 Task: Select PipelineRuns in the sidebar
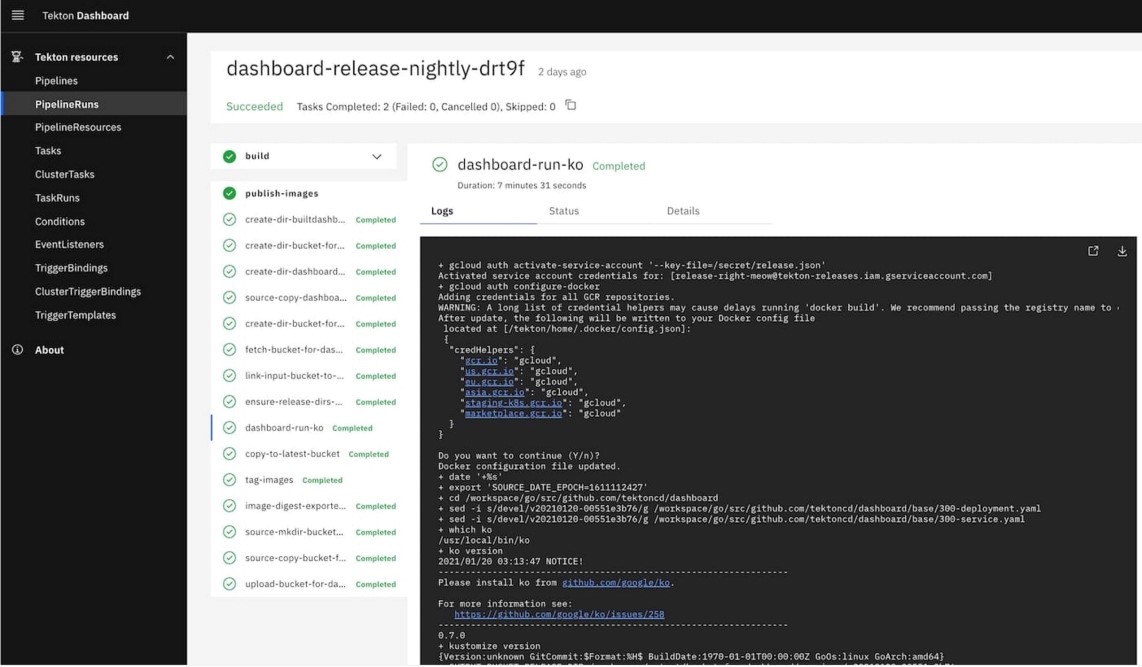click(93, 104)
